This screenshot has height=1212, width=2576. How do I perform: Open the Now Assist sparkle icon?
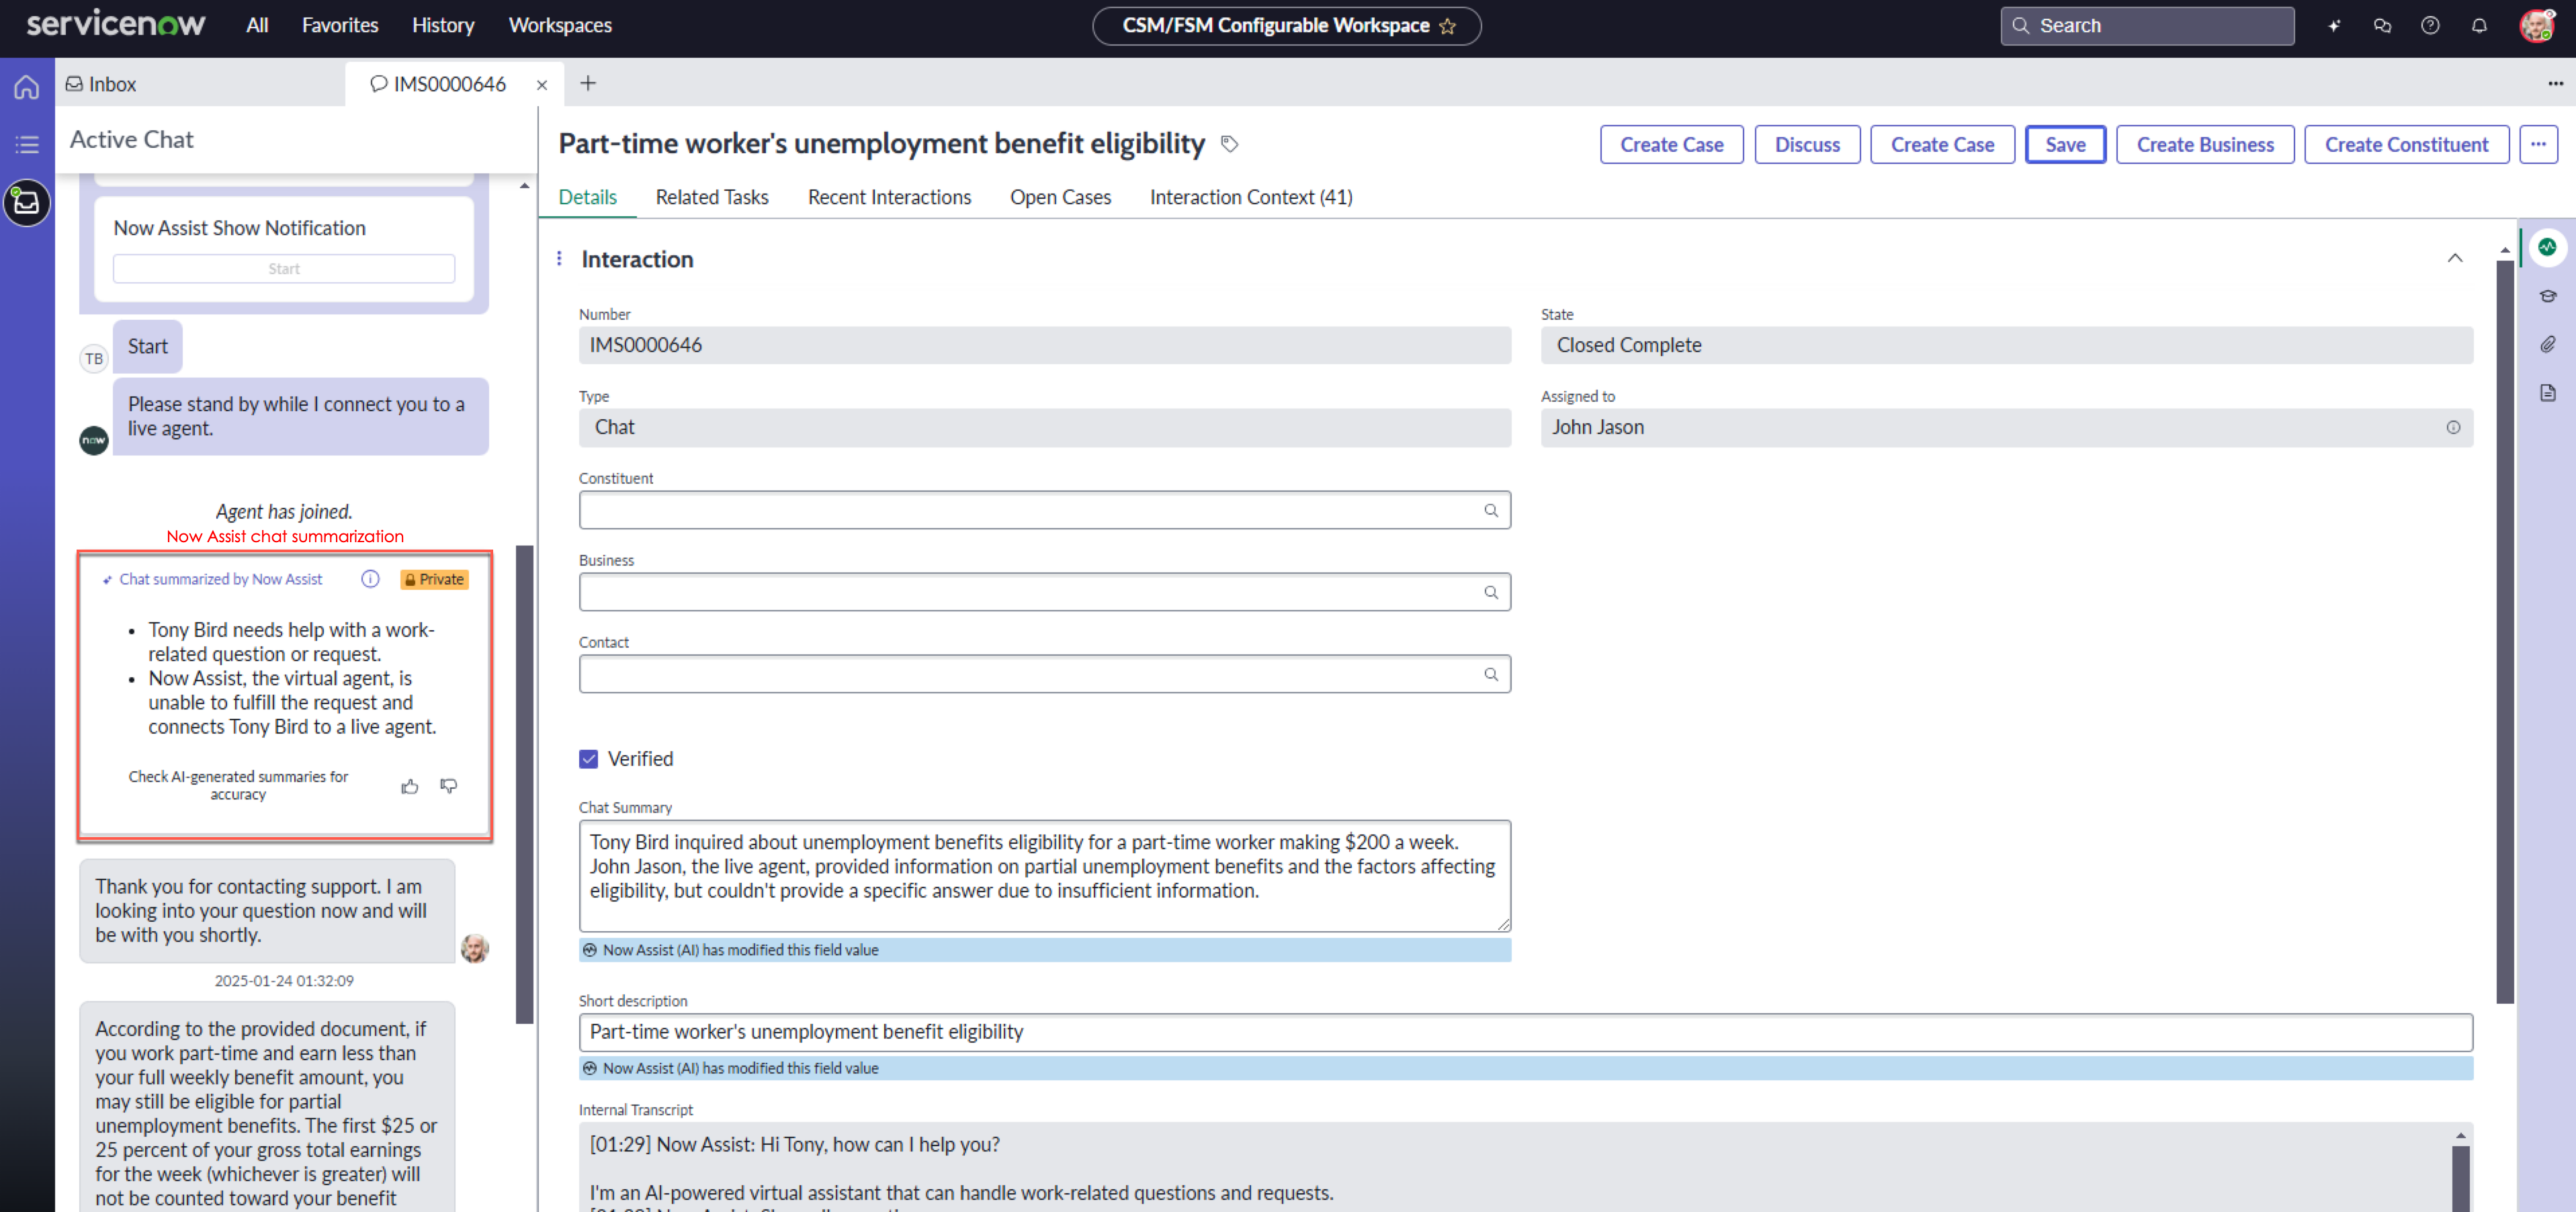tap(2333, 26)
